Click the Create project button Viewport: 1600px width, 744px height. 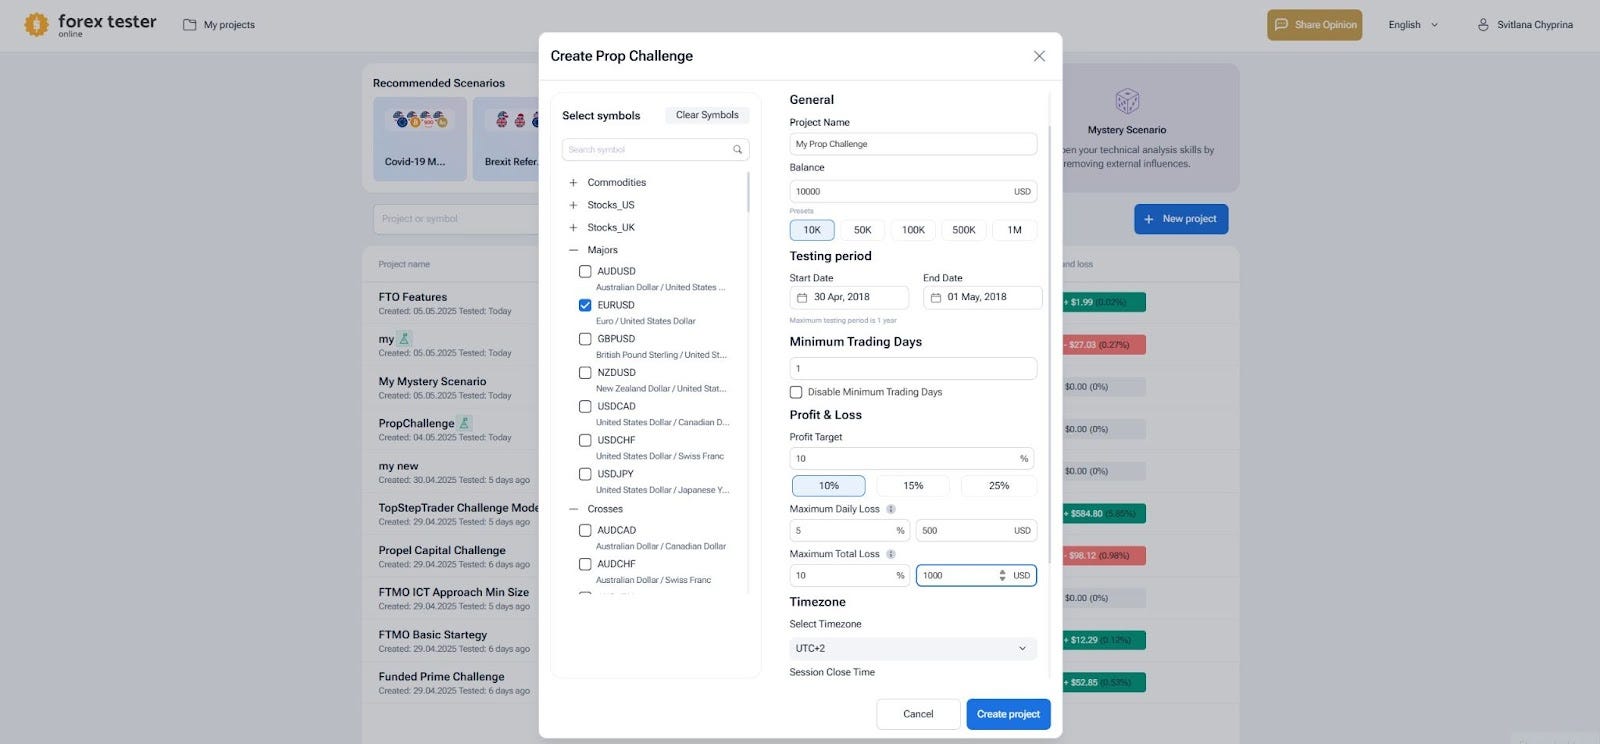click(x=1008, y=714)
